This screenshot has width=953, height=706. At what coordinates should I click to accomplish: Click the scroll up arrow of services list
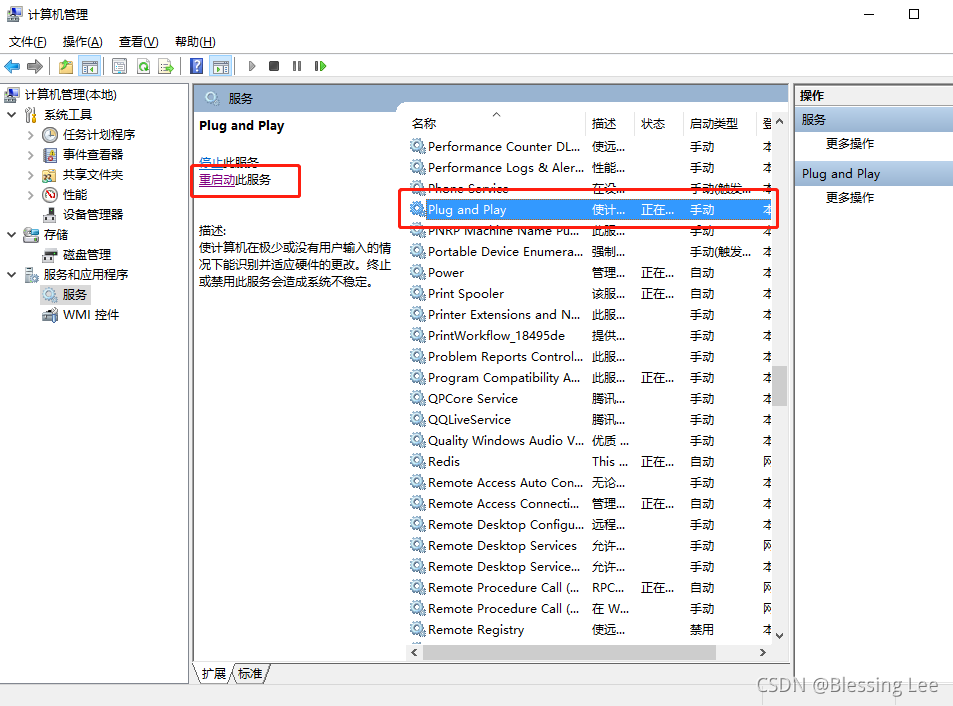click(x=780, y=122)
